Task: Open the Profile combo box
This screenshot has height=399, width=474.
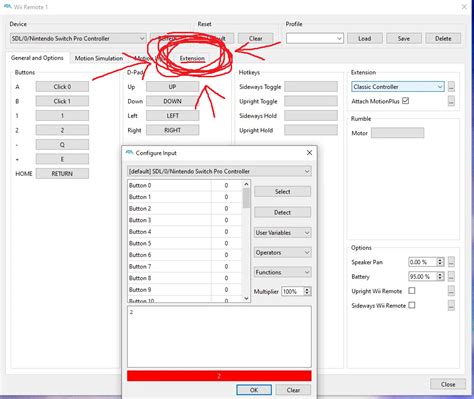Action: pos(314,39)
